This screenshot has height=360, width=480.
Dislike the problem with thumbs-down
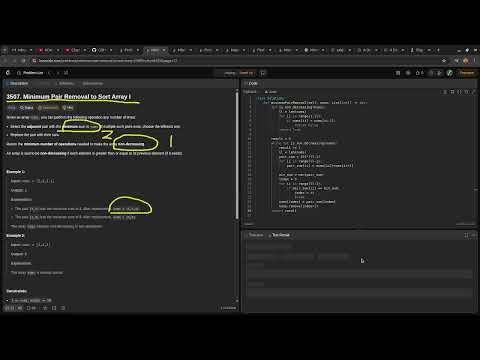pos(20,308)
